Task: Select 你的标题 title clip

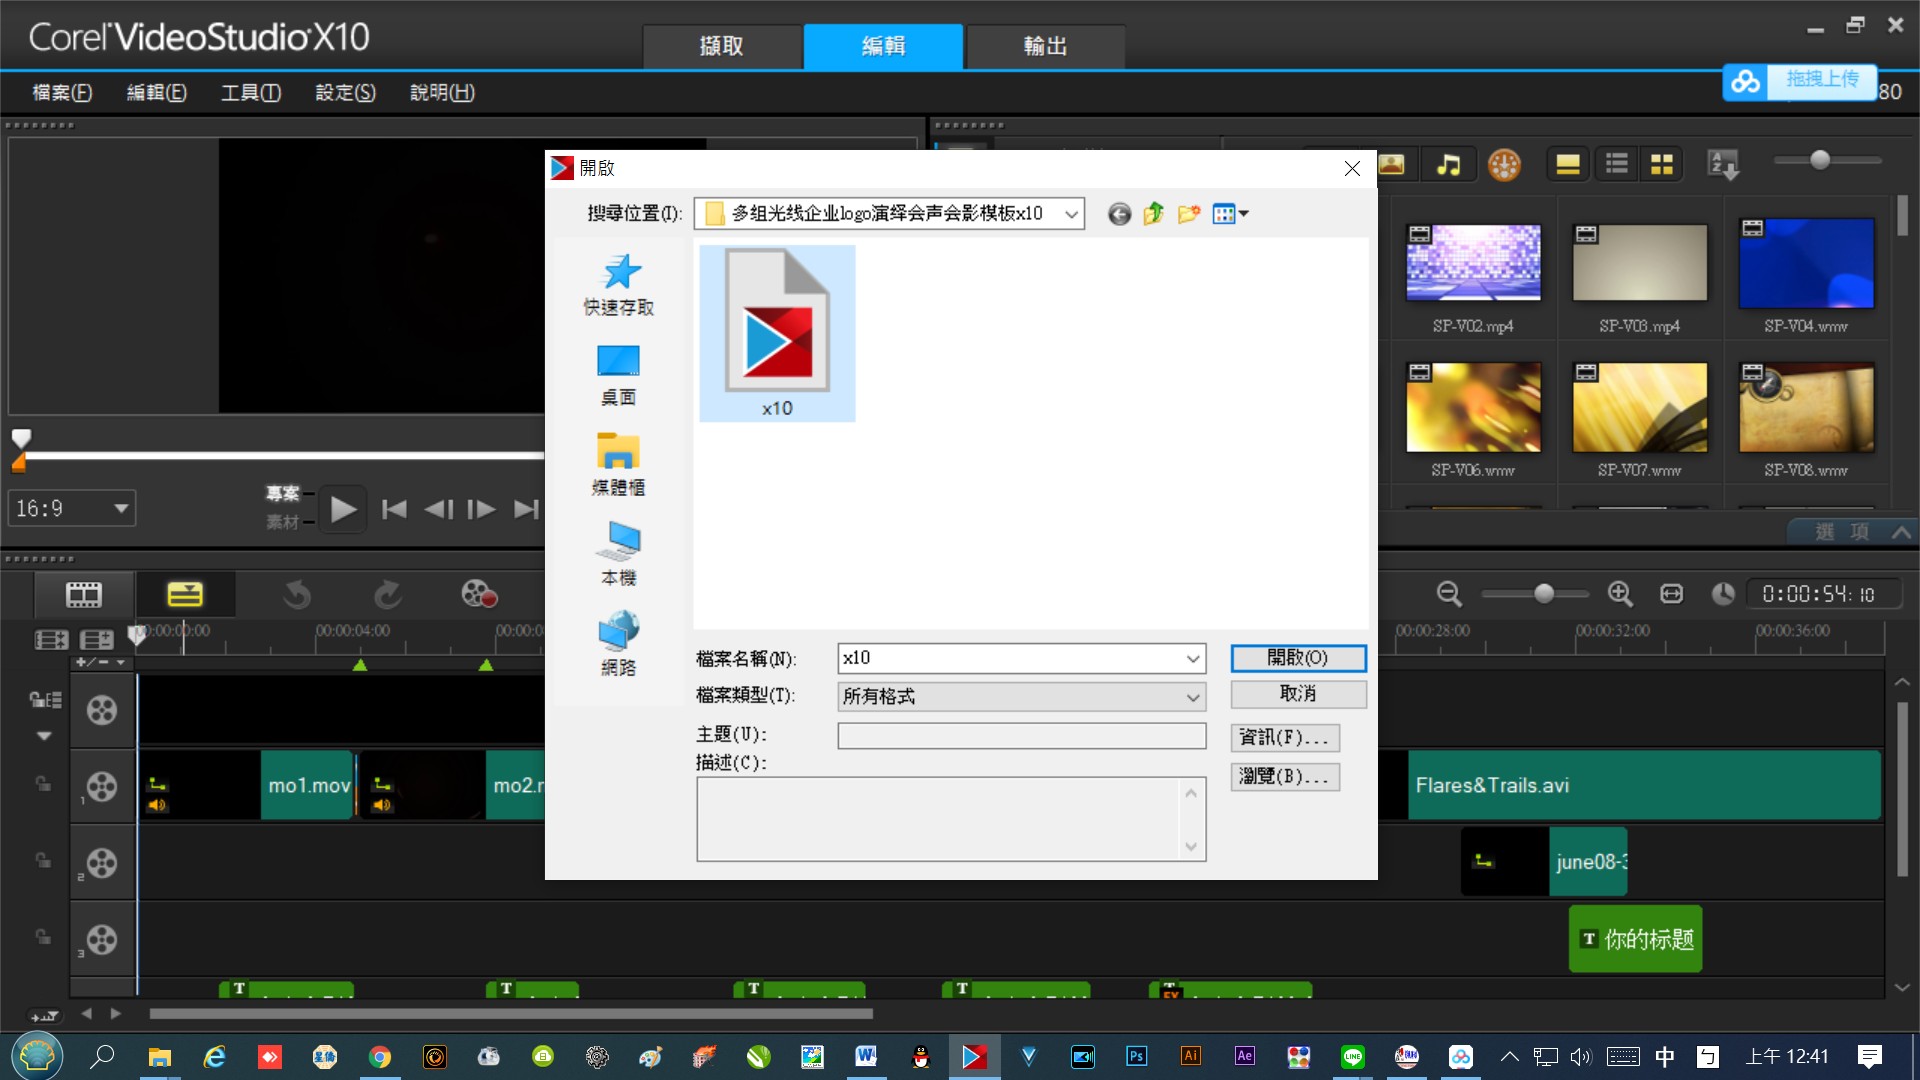Action: [x=1636, y=940]
